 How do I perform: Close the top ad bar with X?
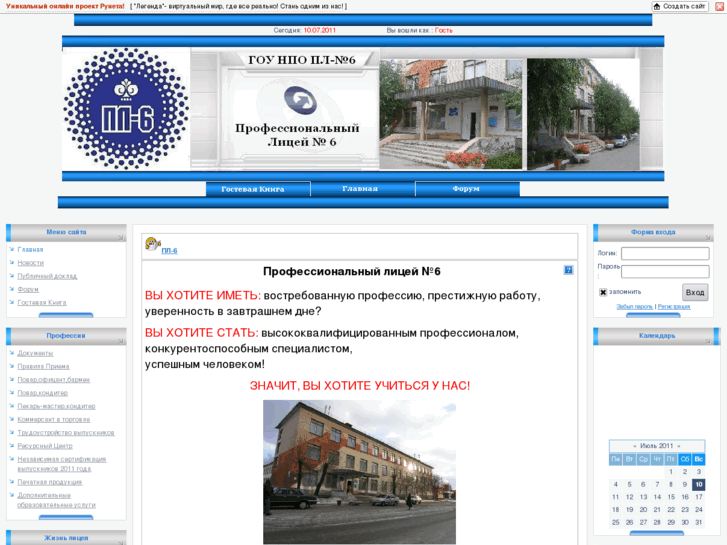[720, 6]
